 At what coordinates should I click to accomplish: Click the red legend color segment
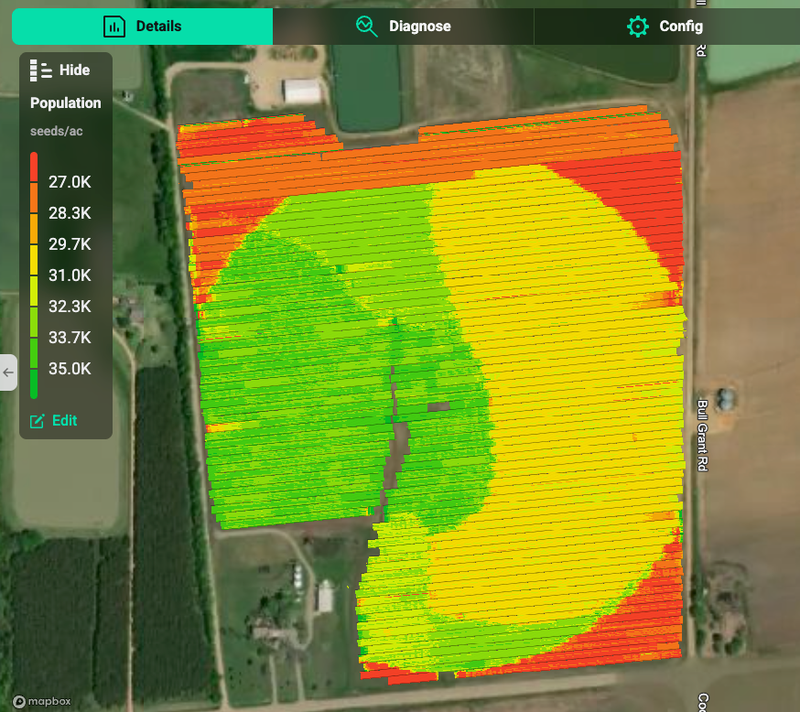[x=34, y=167]
